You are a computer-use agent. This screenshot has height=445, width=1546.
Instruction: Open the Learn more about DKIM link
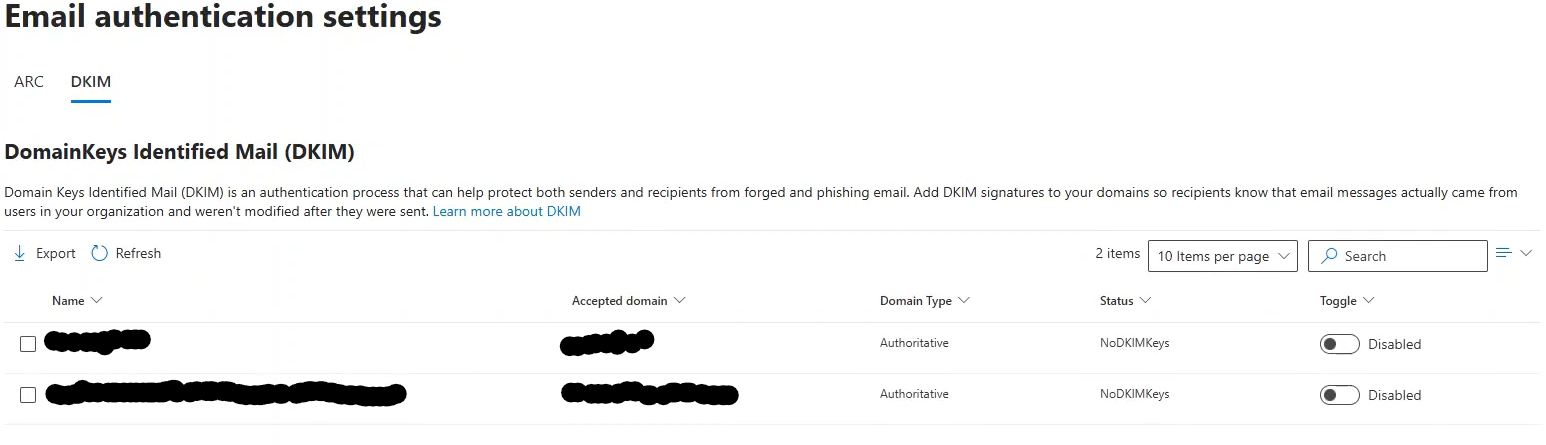click(506, 212)
